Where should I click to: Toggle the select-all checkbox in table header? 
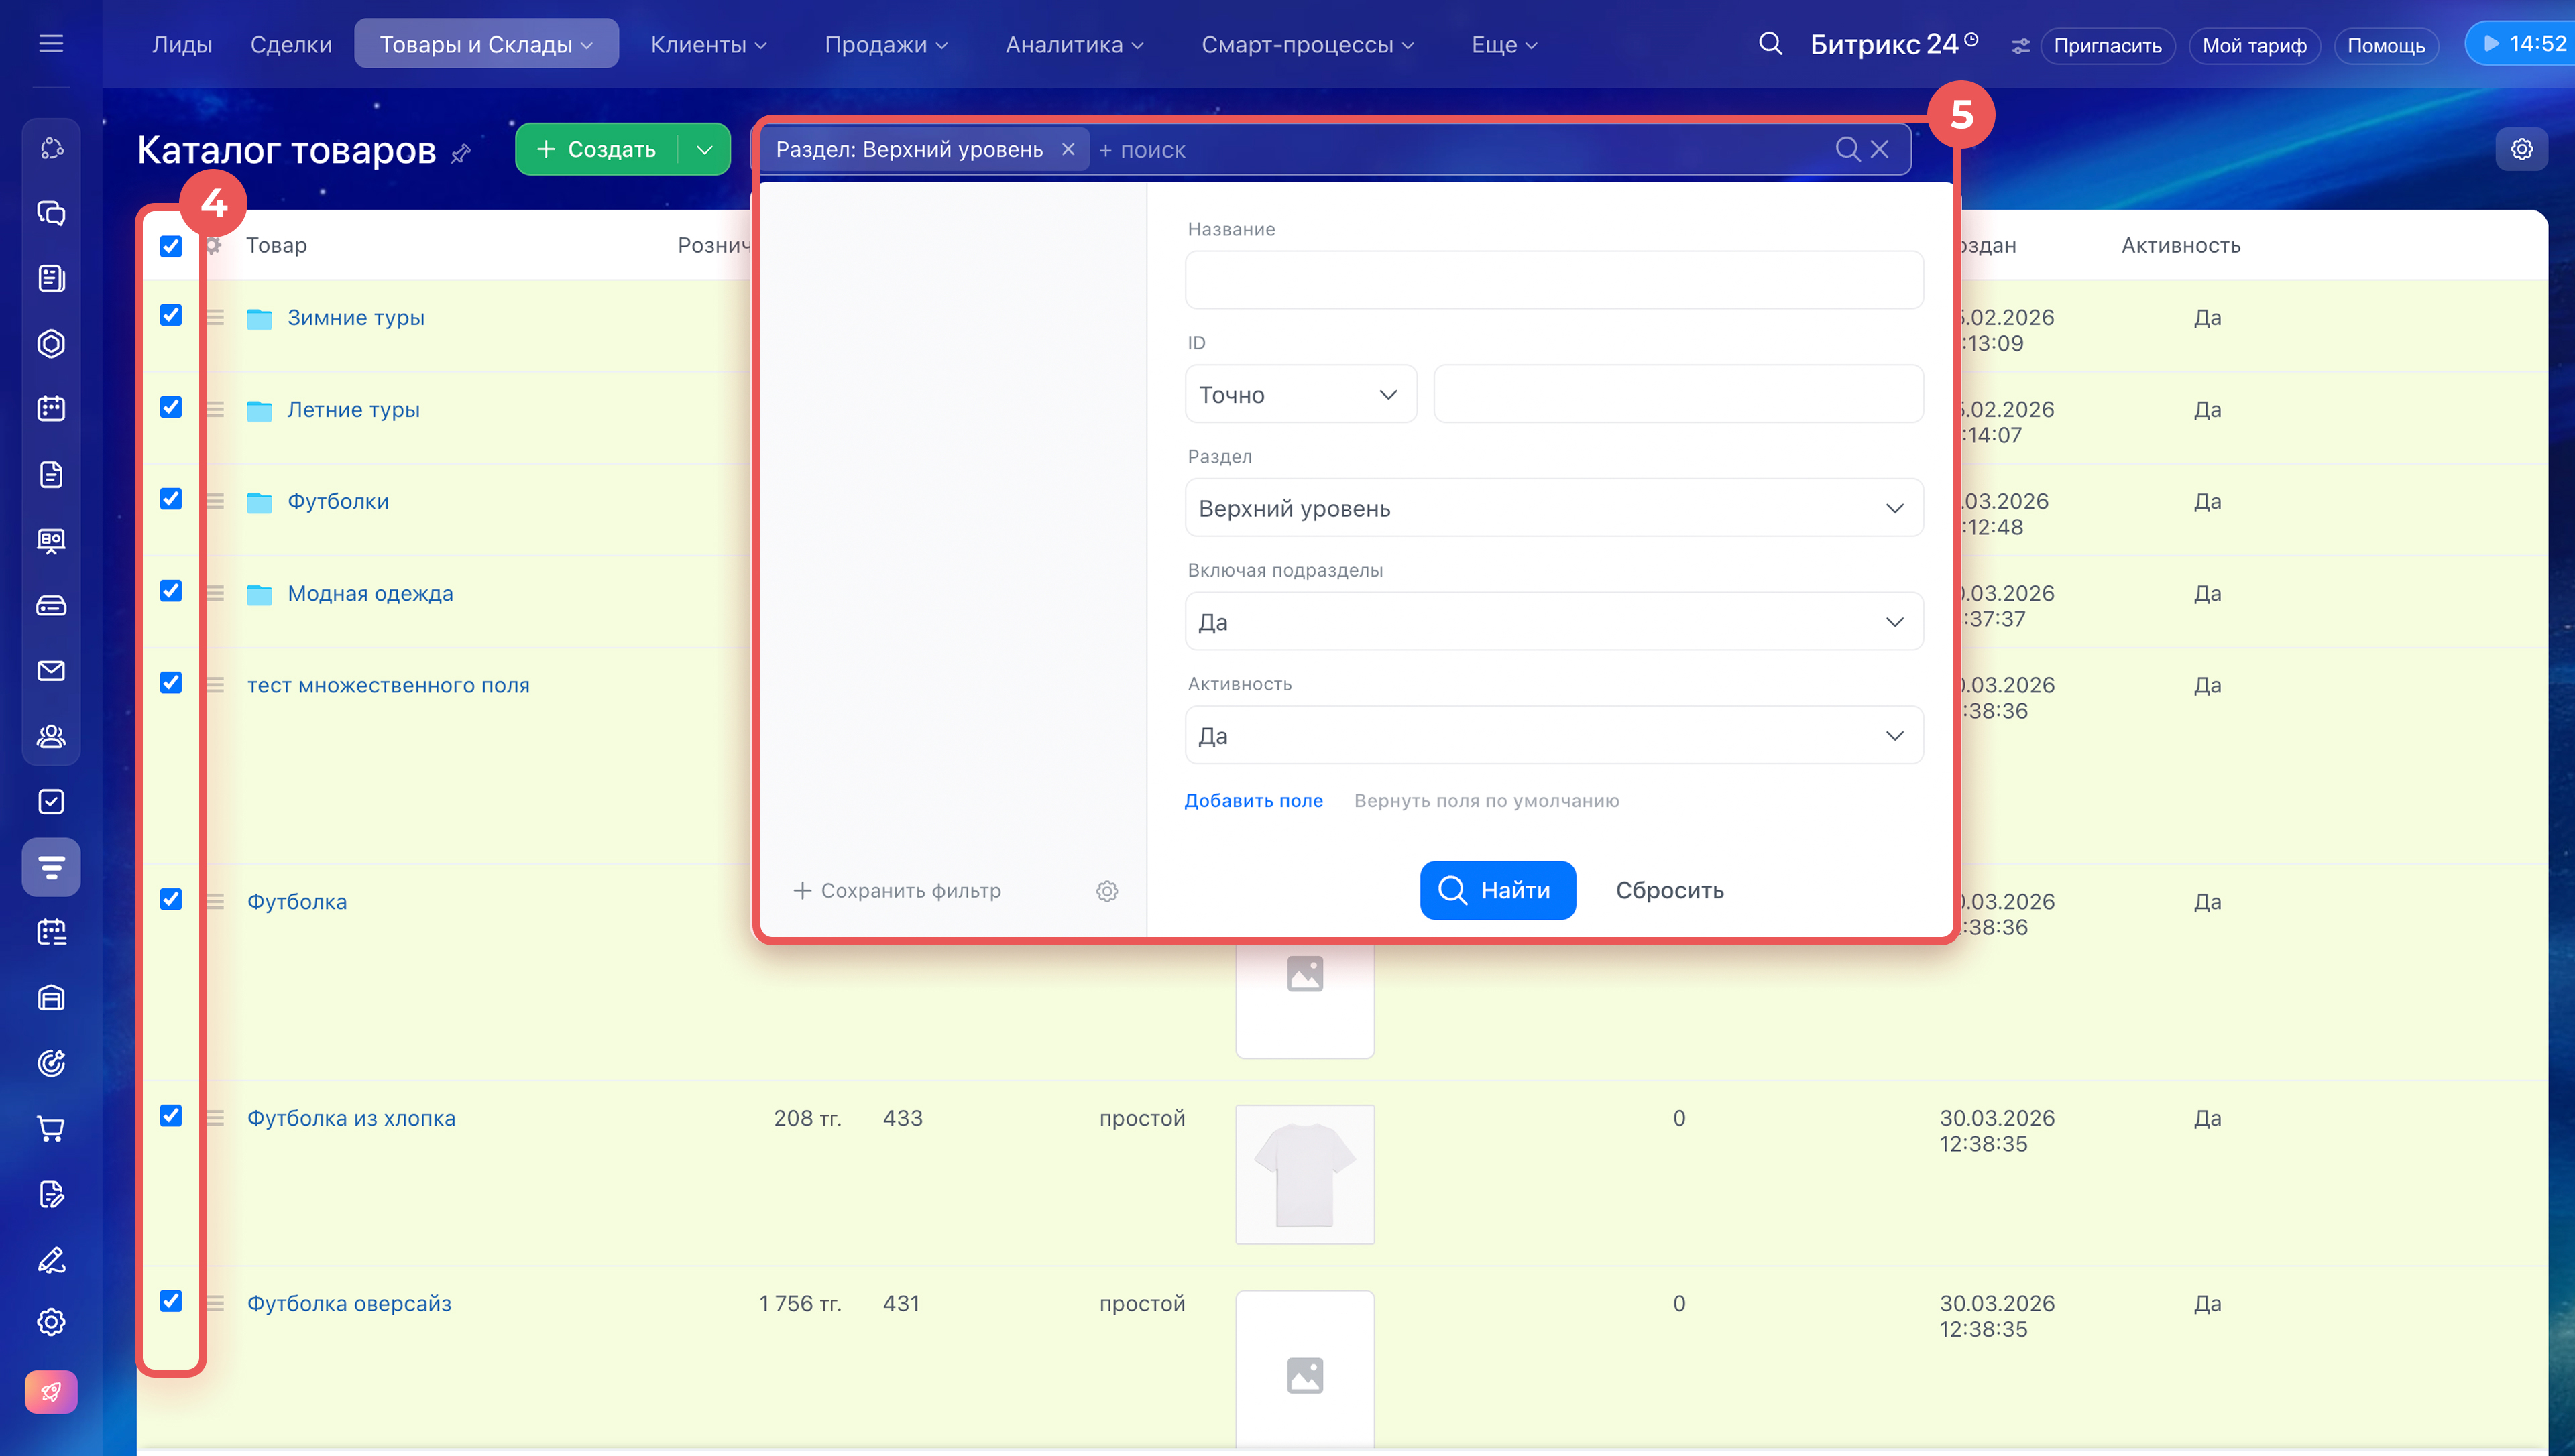[171, 245]
